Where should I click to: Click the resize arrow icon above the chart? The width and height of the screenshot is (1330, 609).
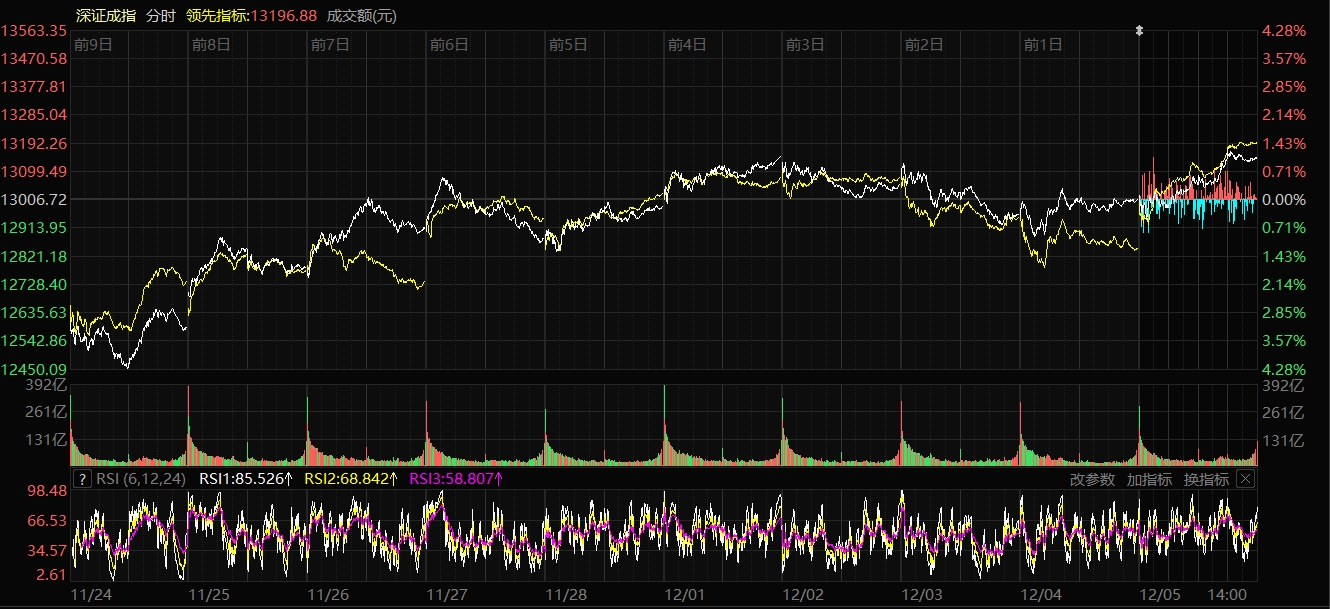pyautogui.click(x=1139, y=31)
